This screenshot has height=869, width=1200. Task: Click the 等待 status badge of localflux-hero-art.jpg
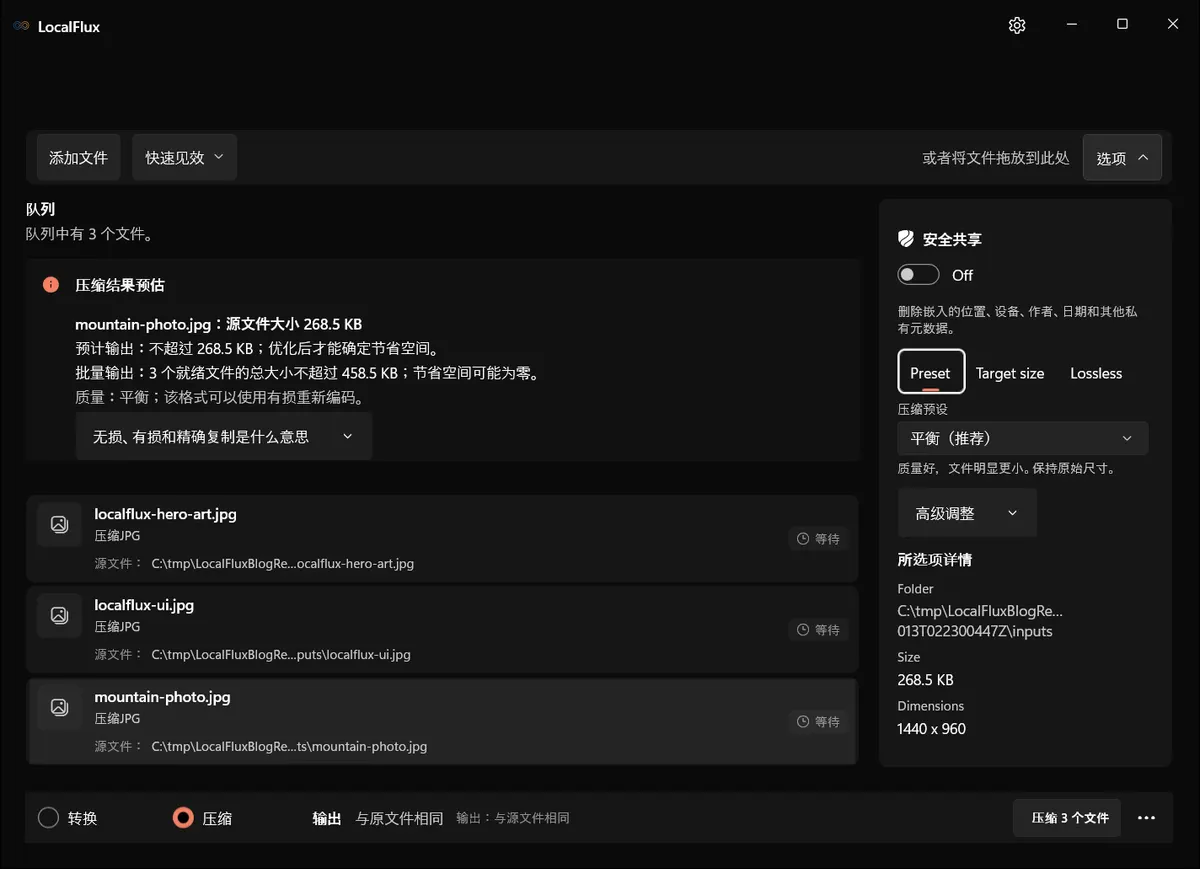pos(818,539)
